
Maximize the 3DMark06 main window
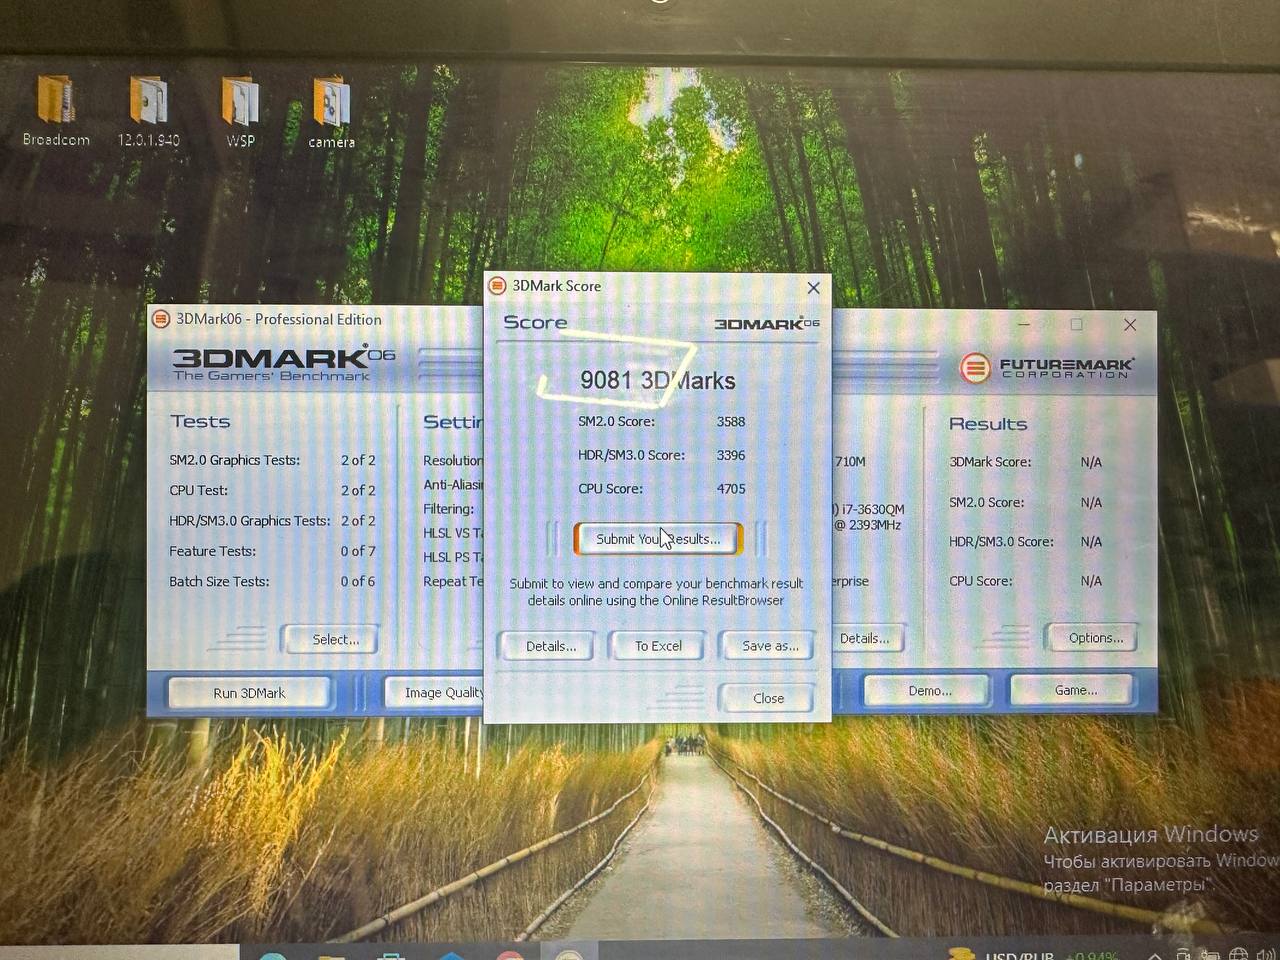pyautogui.click(x=1076, y=324)
